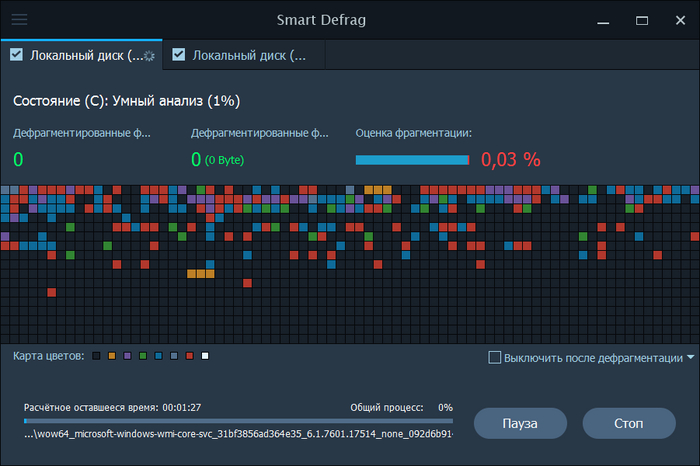The image size is (700, 466).
Task: Maximize the Smart Defrag window
Action: pyautogui.click(x=642, y=21)
